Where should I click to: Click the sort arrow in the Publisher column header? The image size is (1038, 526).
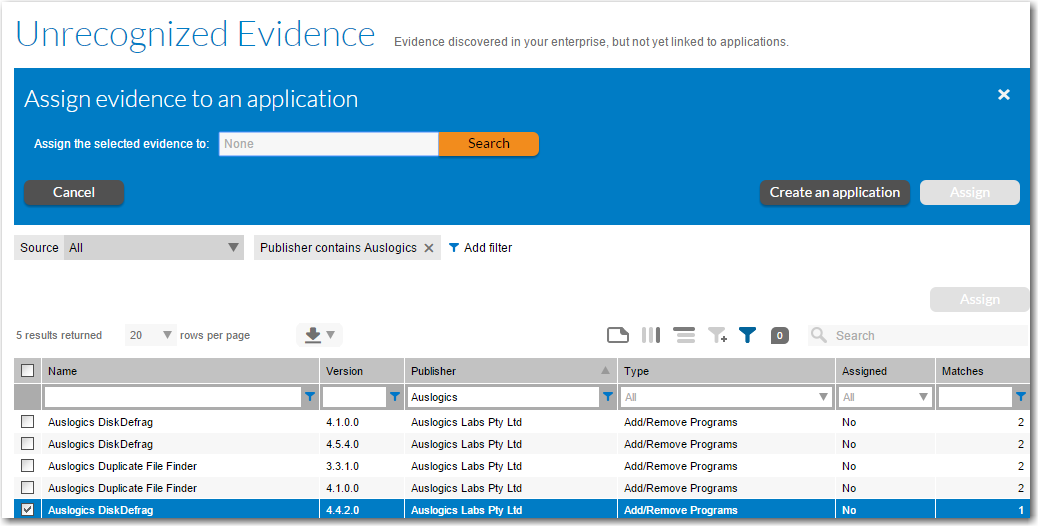coord(605,371)
